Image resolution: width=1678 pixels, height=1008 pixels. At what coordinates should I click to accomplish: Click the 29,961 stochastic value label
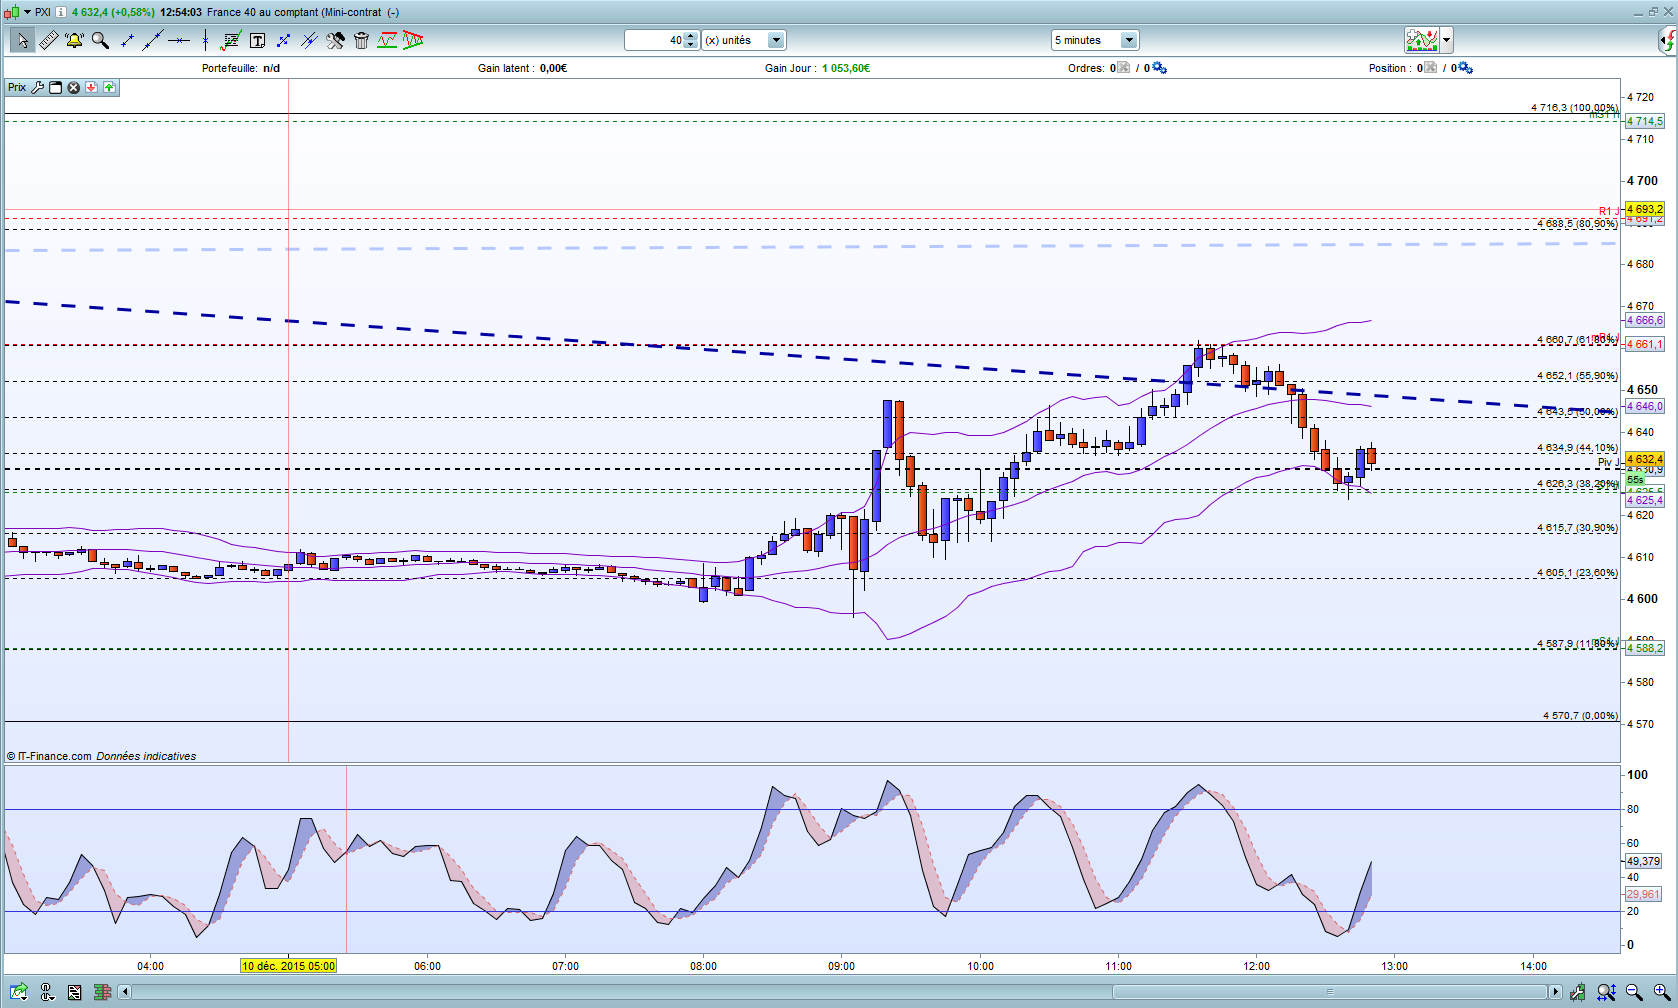(x=1643, y=894)
